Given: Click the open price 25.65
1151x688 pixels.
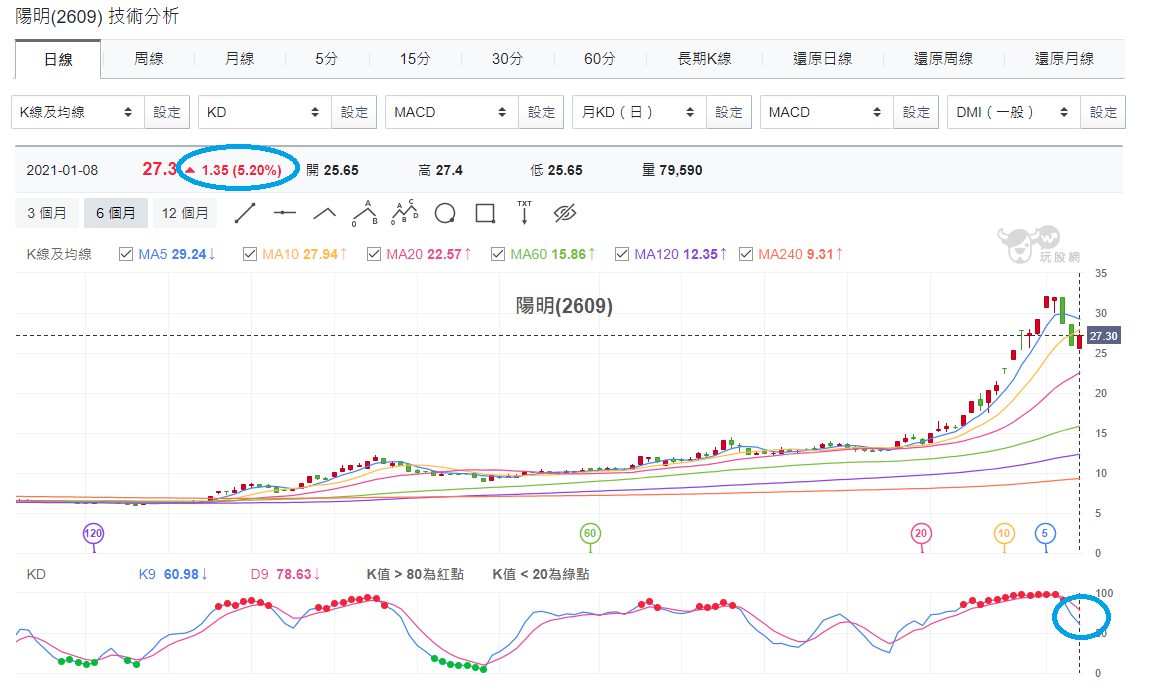Looking at the screenshot, I should 341,170.
